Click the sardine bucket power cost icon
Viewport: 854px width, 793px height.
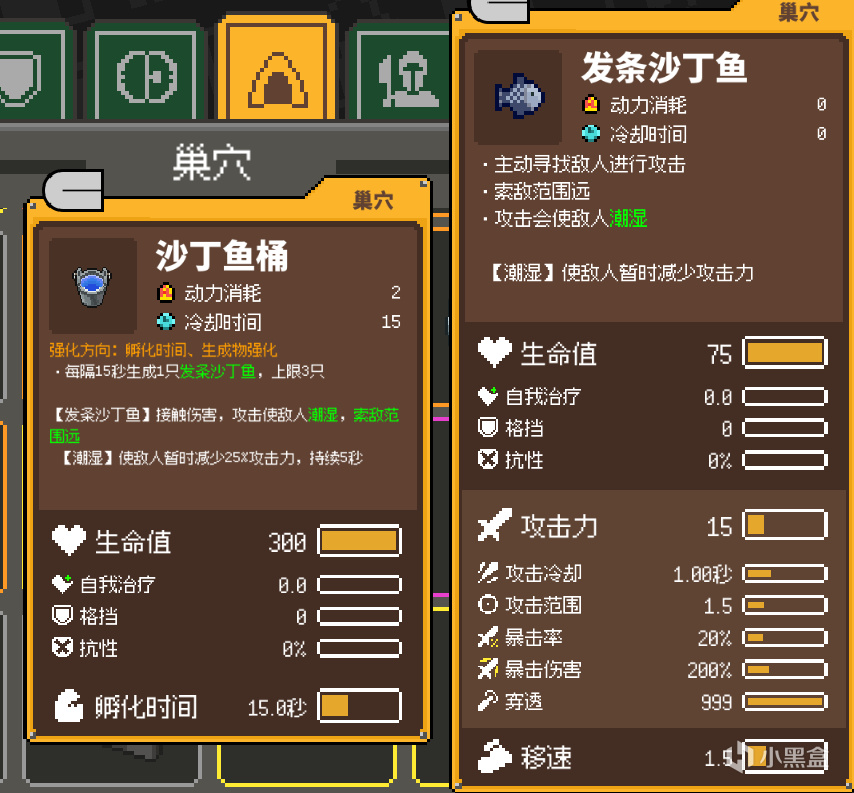tap(166, 293)
